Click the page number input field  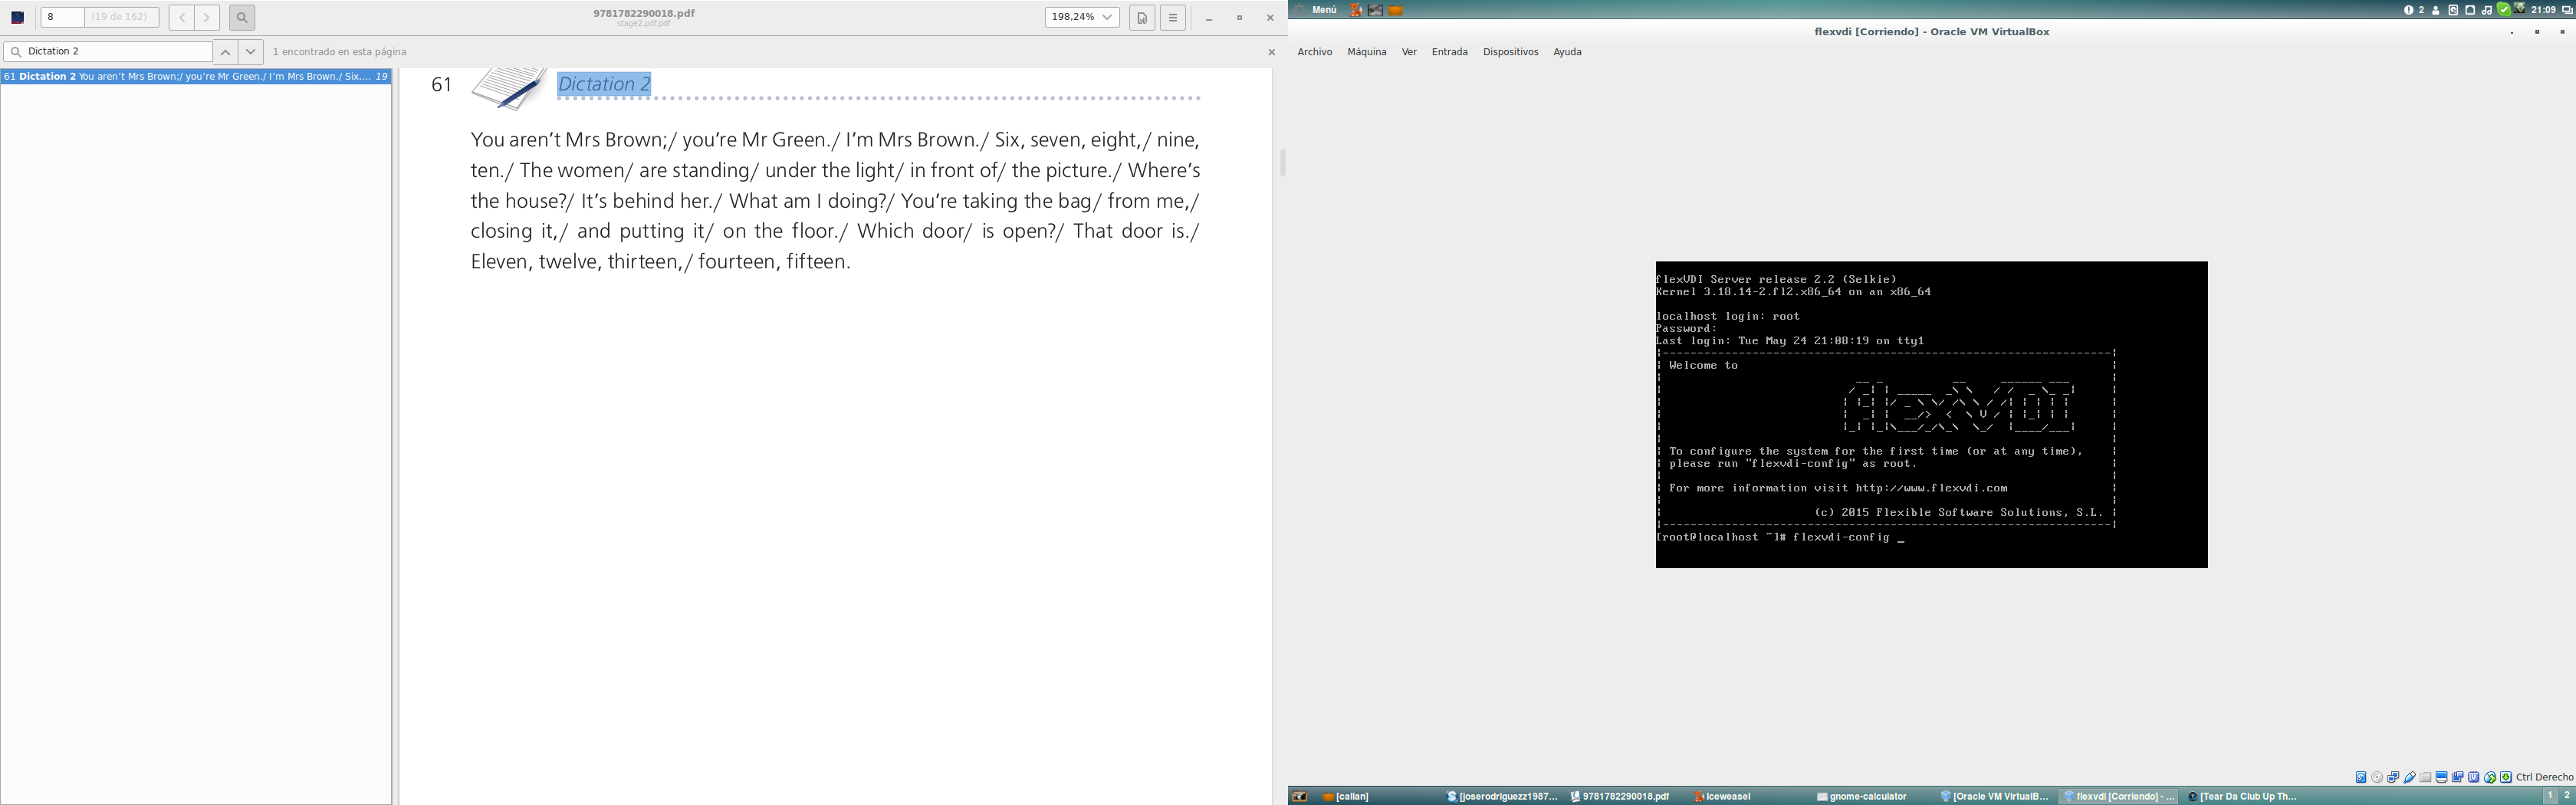(63, 18)
